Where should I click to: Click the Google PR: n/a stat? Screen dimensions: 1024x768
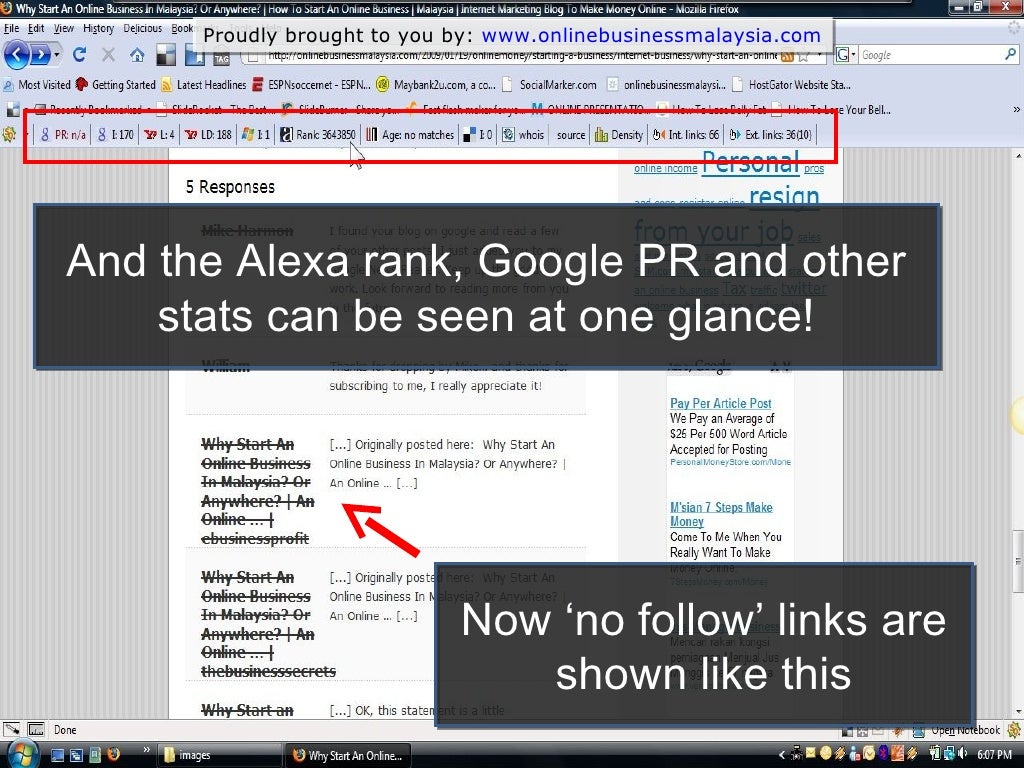pos(63,135)
